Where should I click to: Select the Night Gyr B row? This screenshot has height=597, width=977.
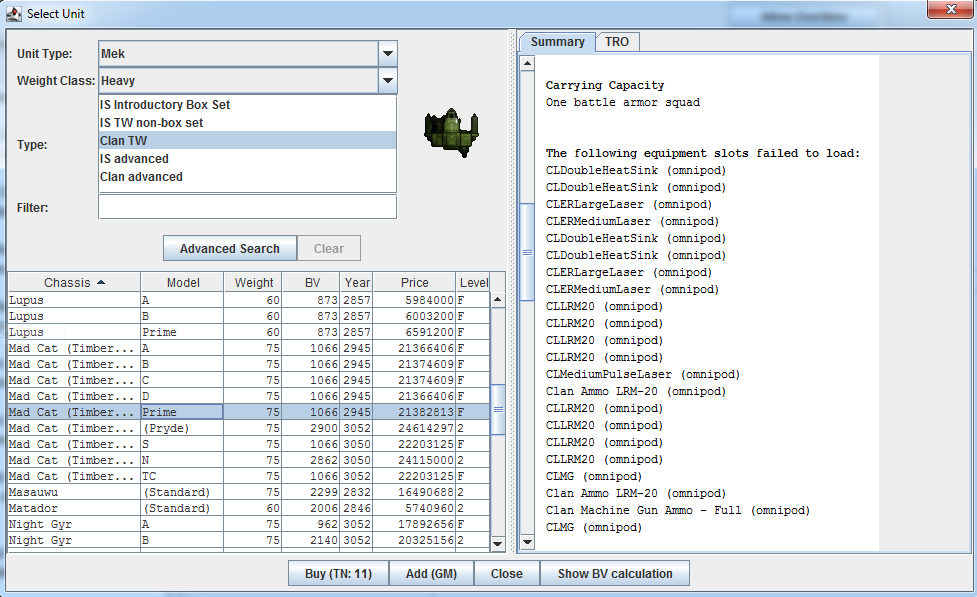(x=249, y=540)
